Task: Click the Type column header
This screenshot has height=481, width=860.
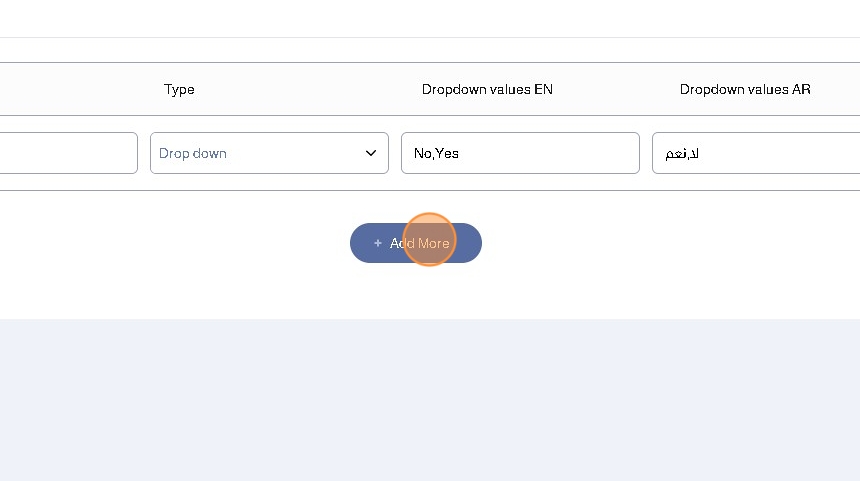Action: [179, 89]
